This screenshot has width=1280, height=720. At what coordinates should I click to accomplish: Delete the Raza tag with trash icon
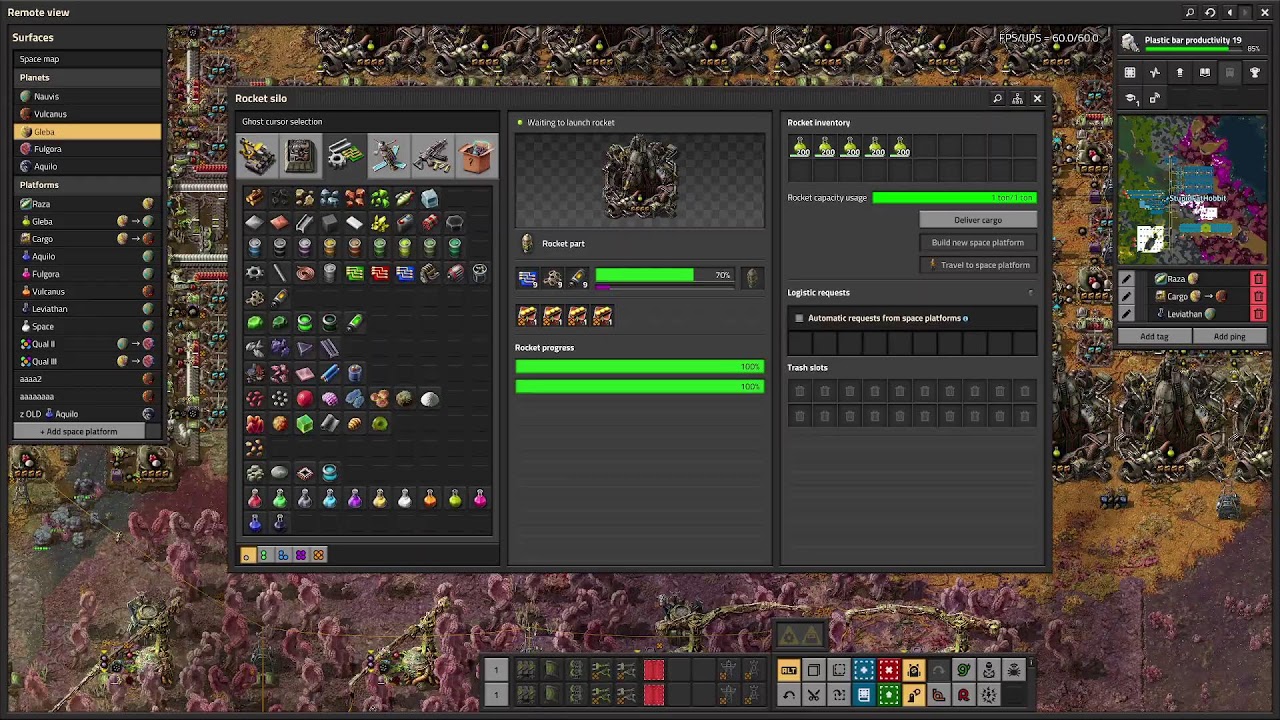[x=1258, y=279]
